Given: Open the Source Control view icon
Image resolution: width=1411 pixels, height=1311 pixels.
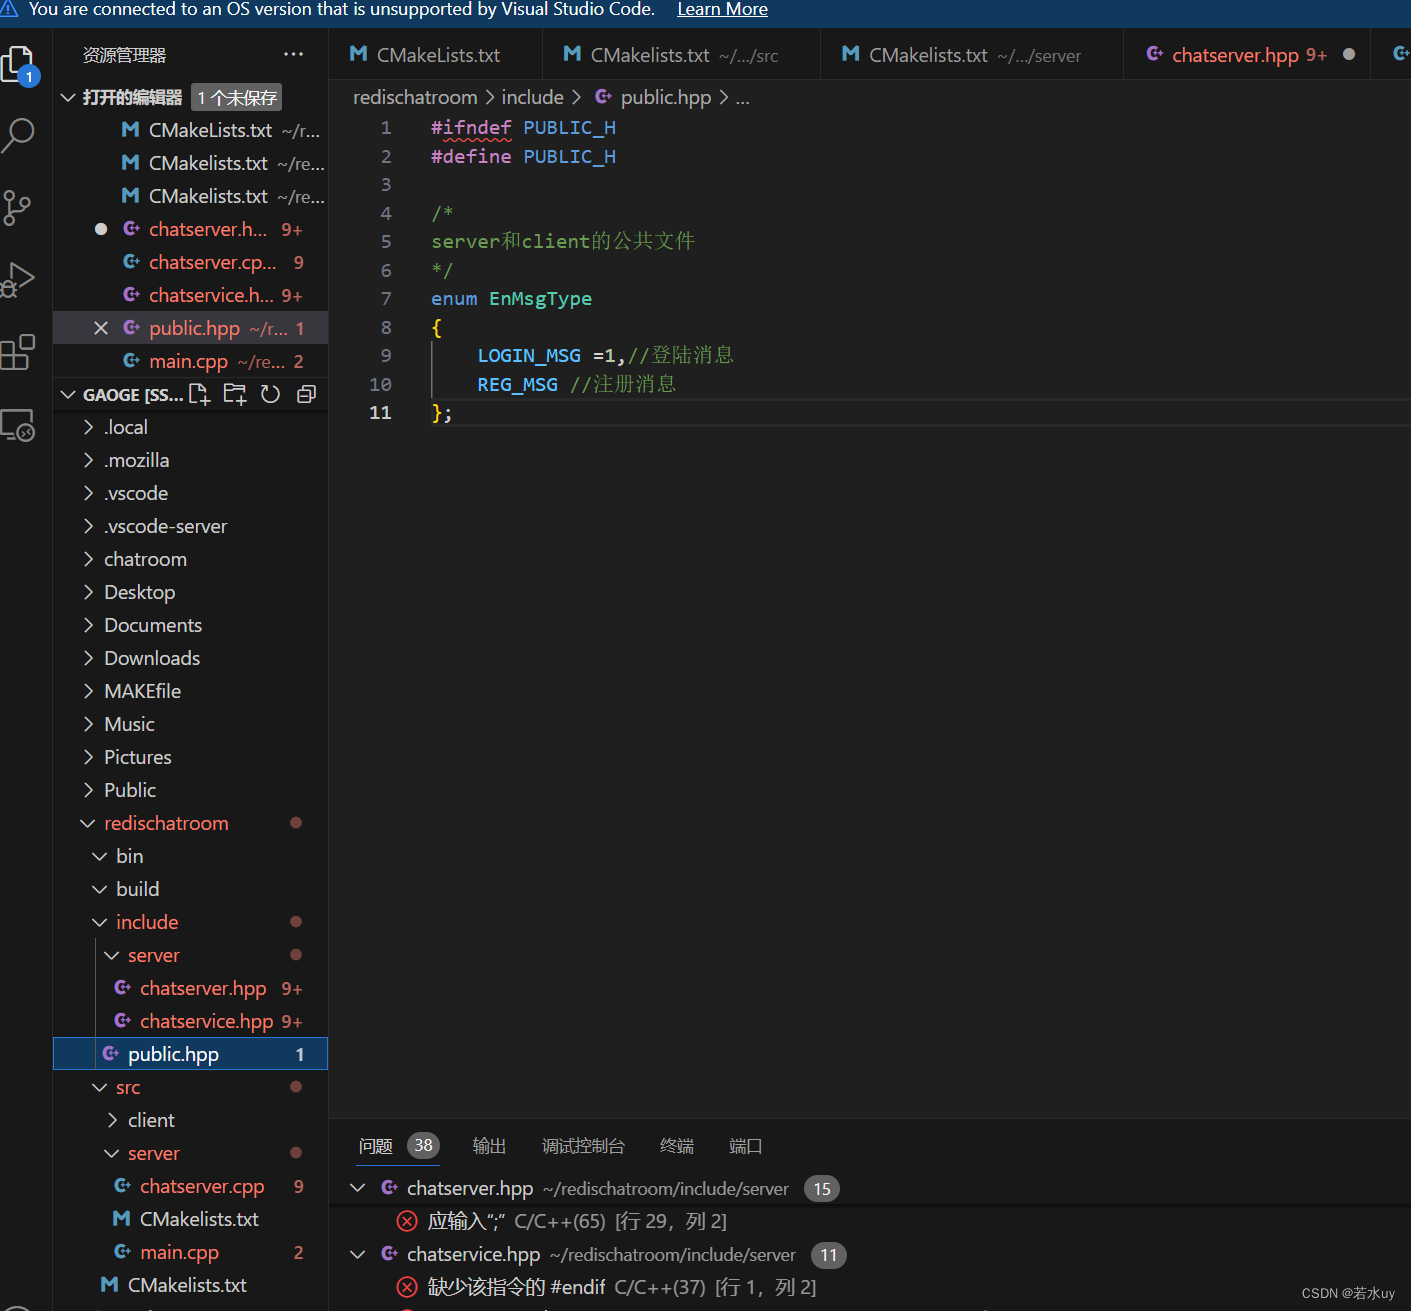Looking at the screenshot, I should [x=17, y=207].
